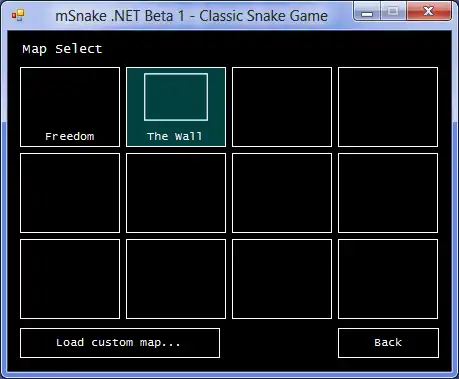The height and width of the screenshot is (379, 459).
Task: Close the mSnake window
Action: (429, 11)
